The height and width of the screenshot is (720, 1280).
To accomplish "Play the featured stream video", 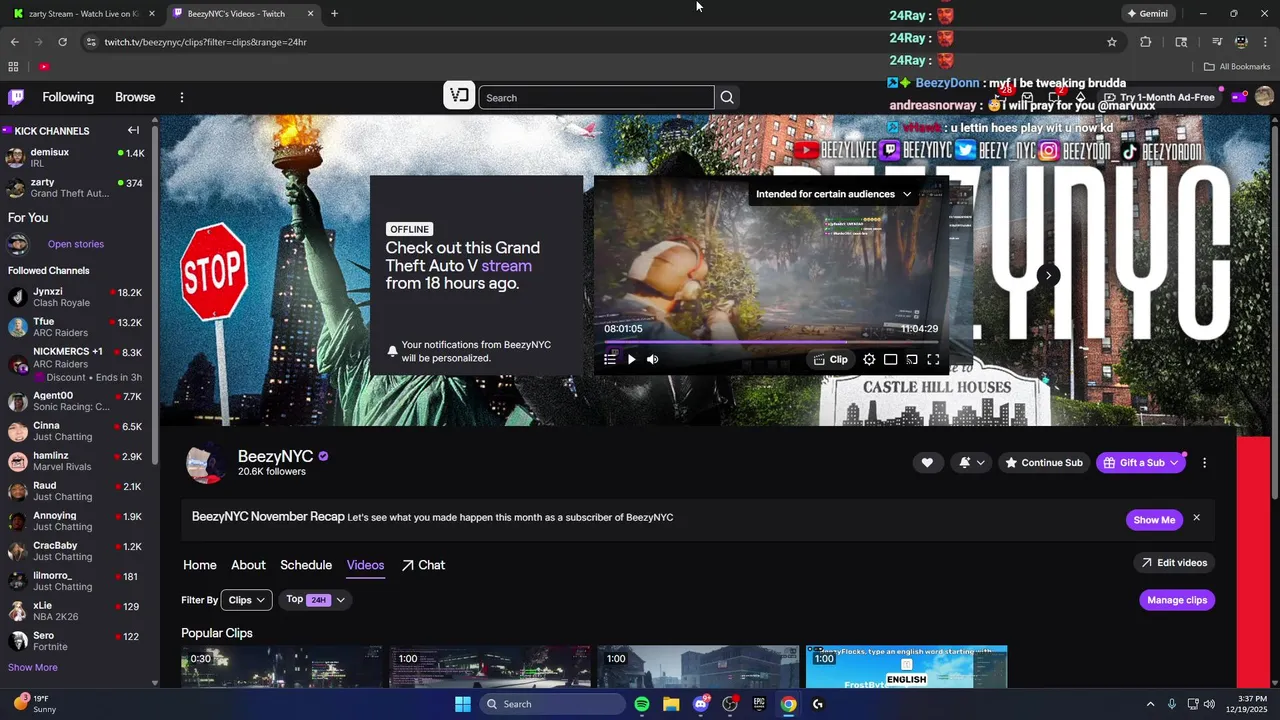I will [x=631, y=360].
